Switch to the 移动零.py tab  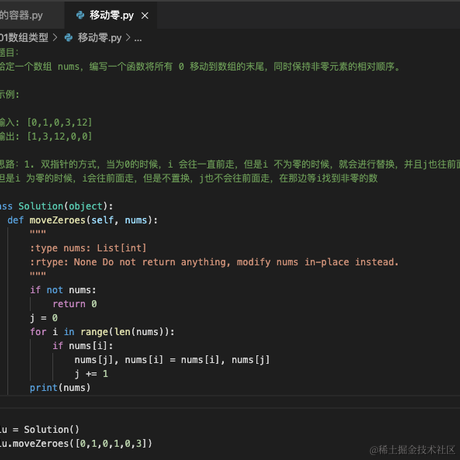point(111,15)
